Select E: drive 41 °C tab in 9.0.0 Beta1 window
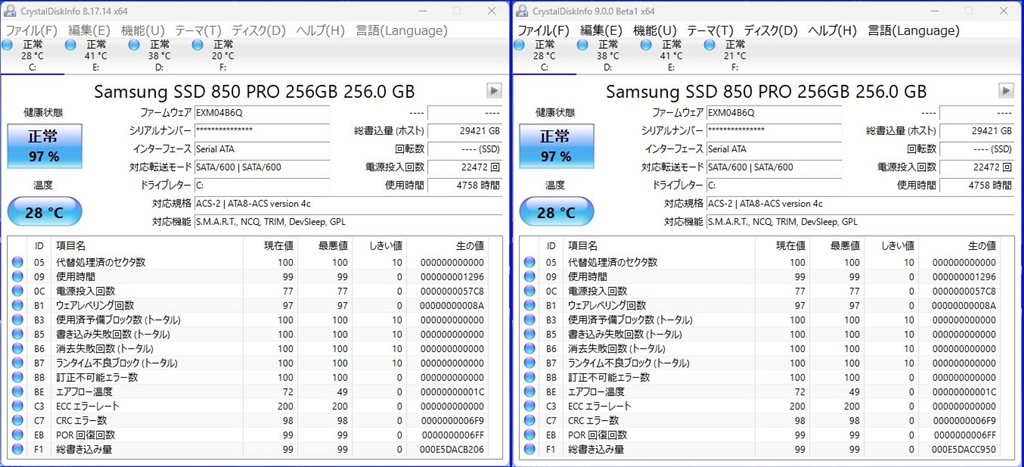Image resolution: width=1024 pixels, height=467 pixels. [x=671, y=56]
